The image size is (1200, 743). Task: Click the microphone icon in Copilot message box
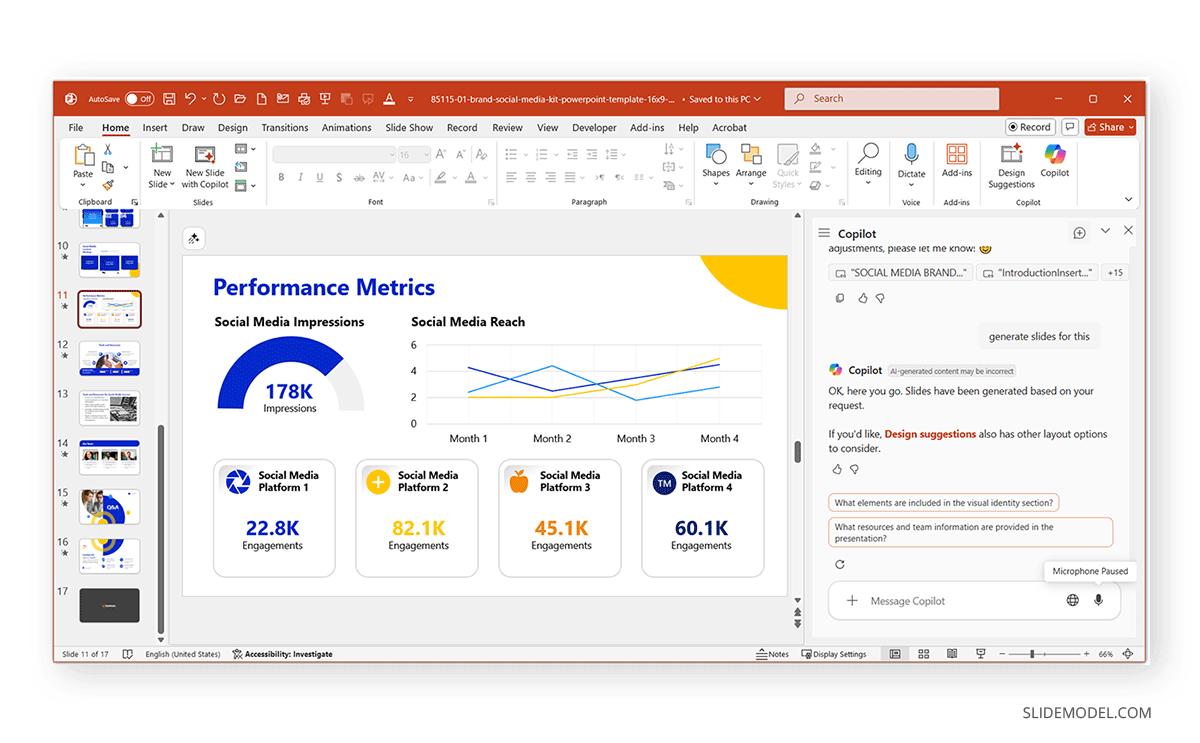point(1098,601)
